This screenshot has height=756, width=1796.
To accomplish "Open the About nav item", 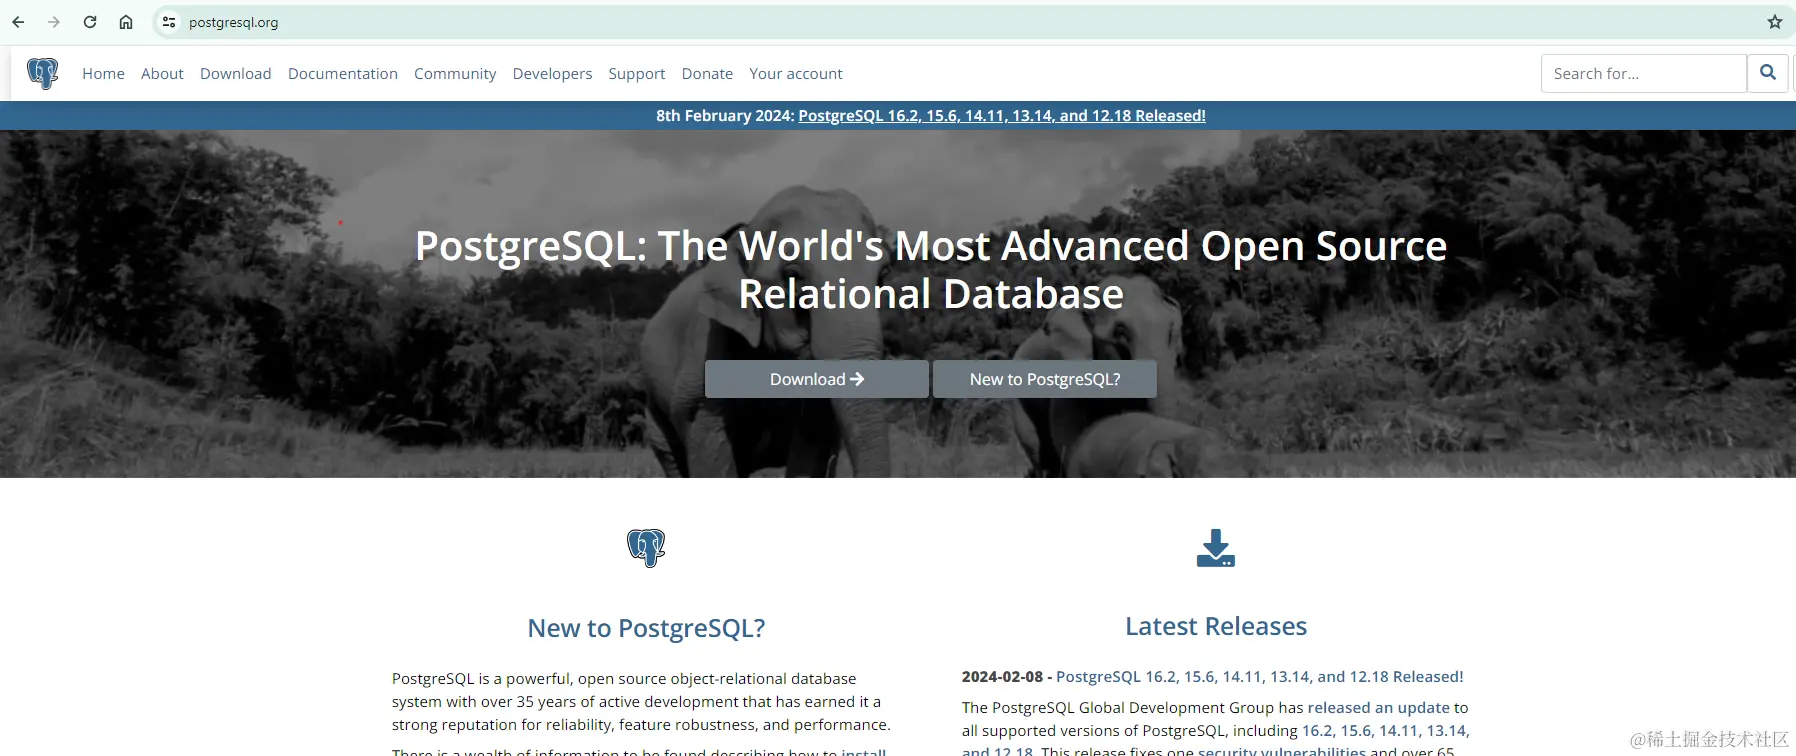I will pos(162,74).
